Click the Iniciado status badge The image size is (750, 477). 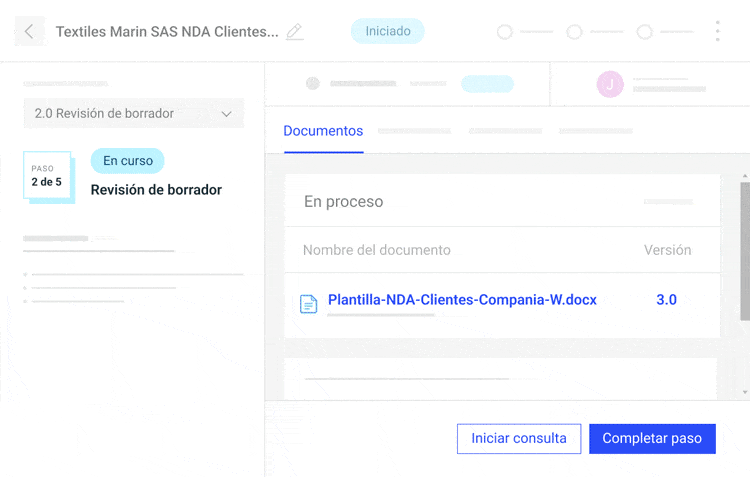(x=388, y=31)
